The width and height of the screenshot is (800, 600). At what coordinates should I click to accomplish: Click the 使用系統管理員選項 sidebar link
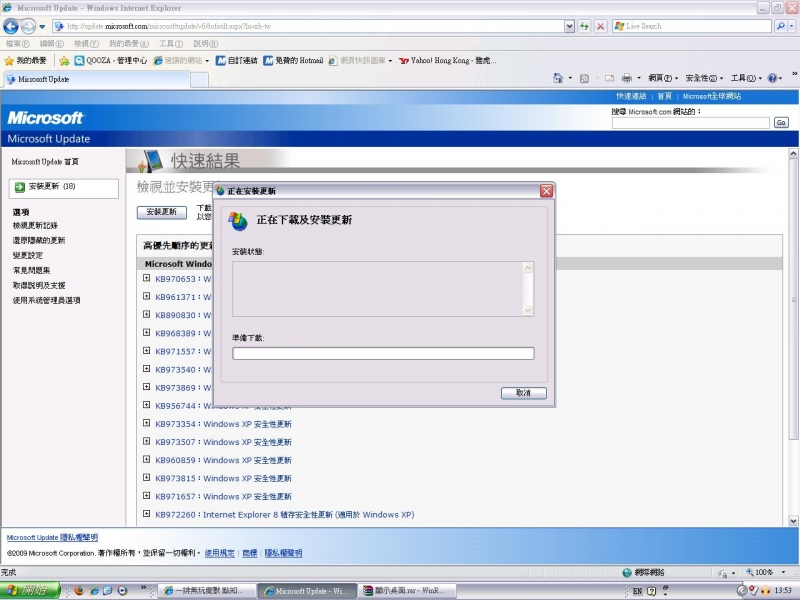click(x=46, y=301)
